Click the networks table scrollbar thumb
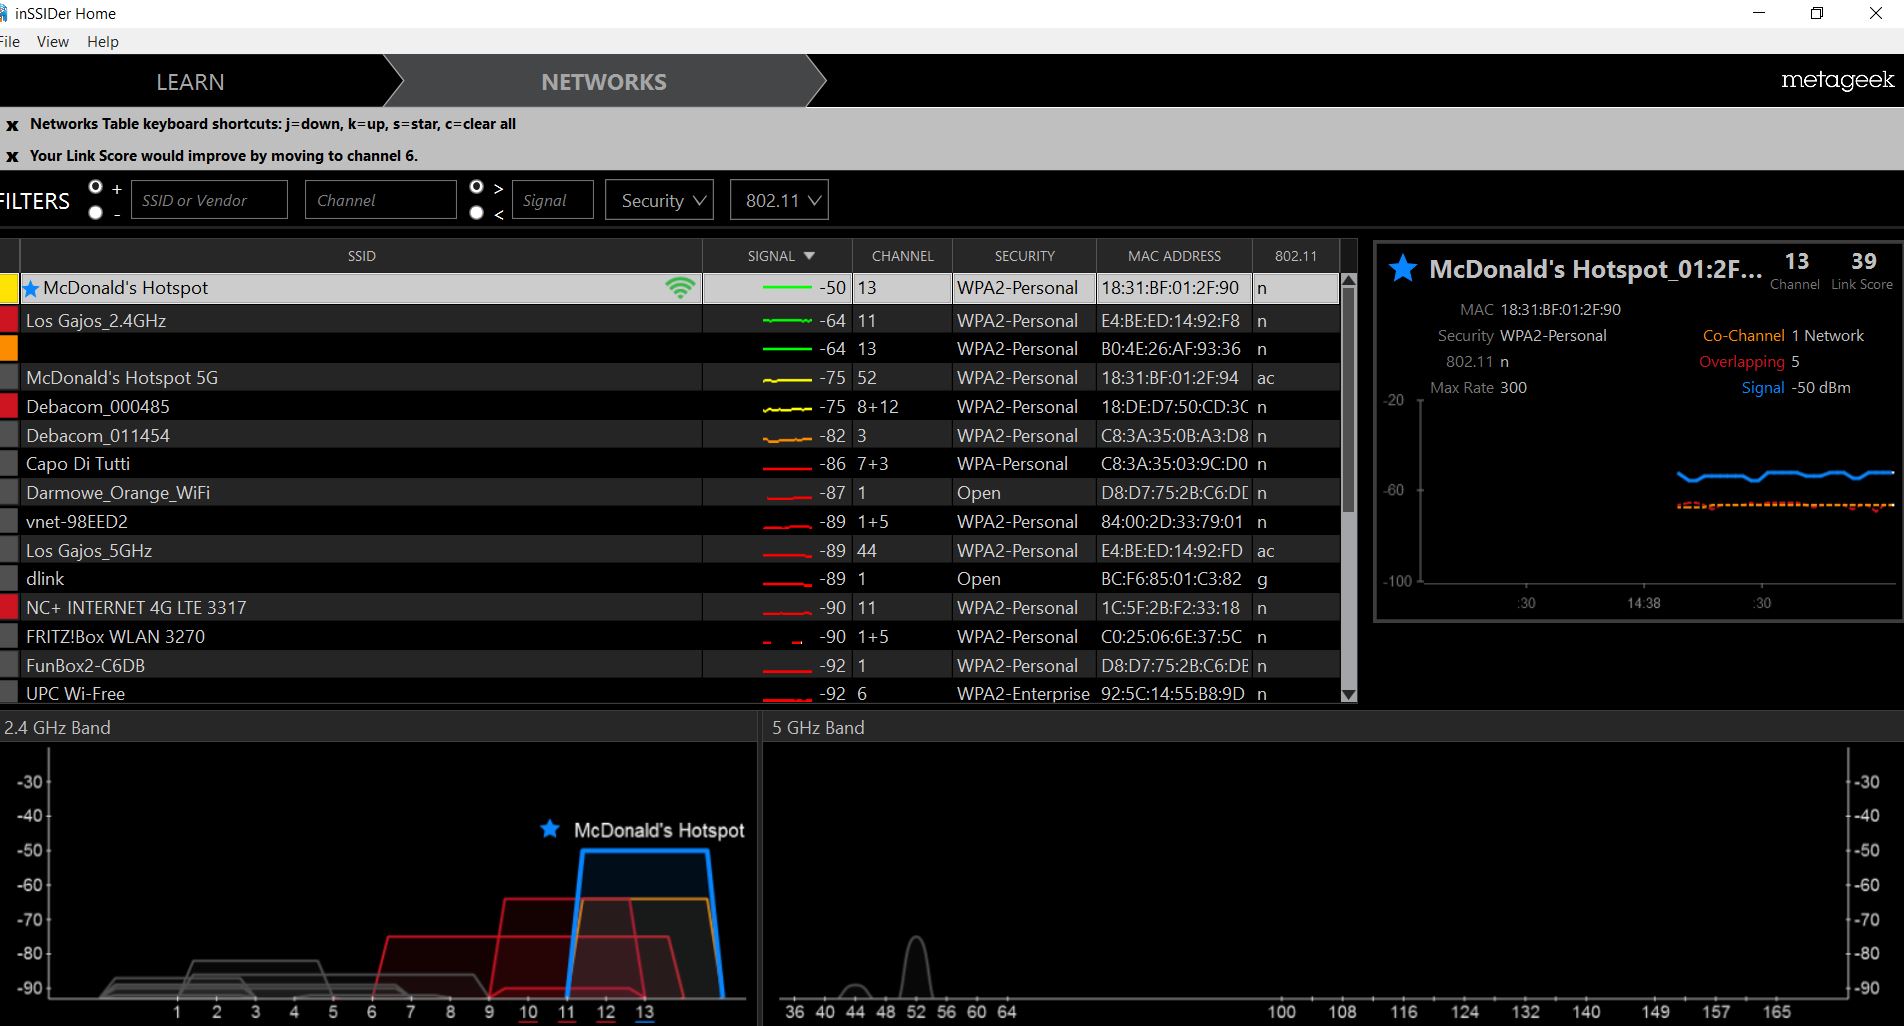This screenshot has height=1026, width=1904. 1348,400
